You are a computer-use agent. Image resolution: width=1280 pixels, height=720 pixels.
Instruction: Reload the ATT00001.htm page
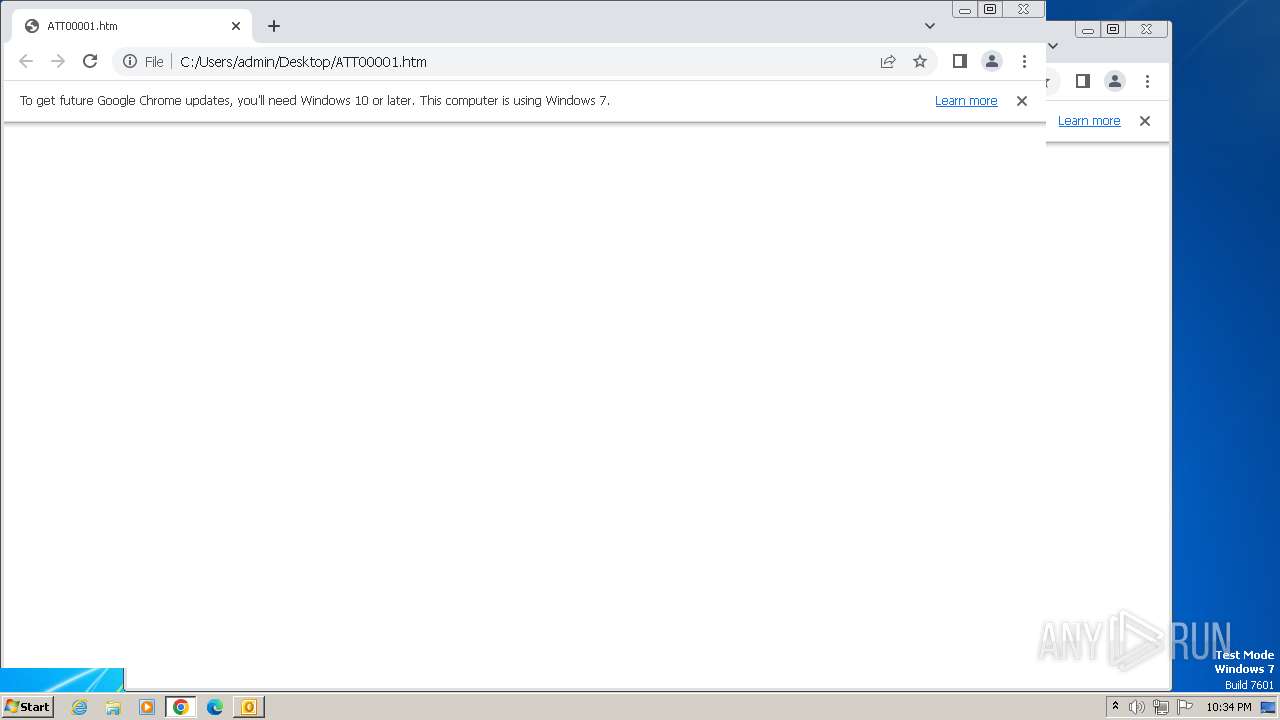90,61
